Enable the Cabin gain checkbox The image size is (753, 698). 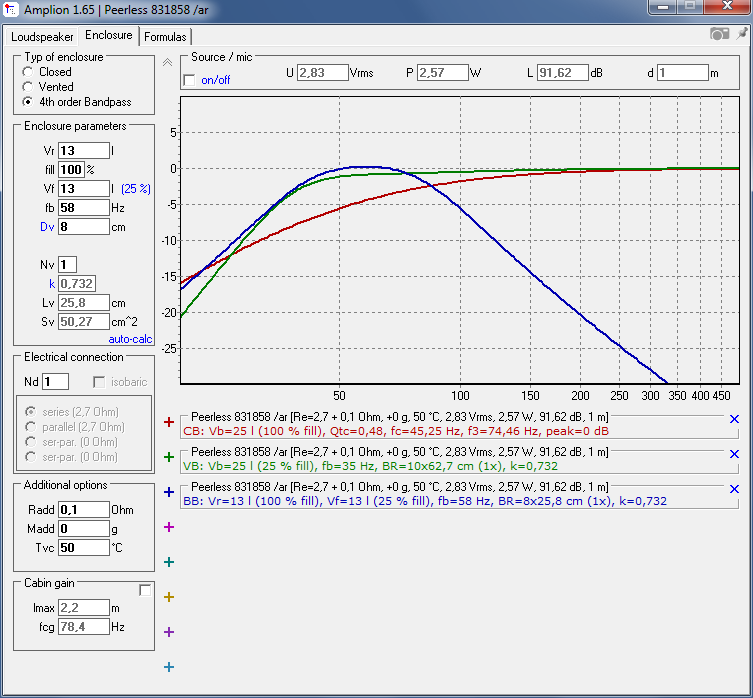[145, 590]
